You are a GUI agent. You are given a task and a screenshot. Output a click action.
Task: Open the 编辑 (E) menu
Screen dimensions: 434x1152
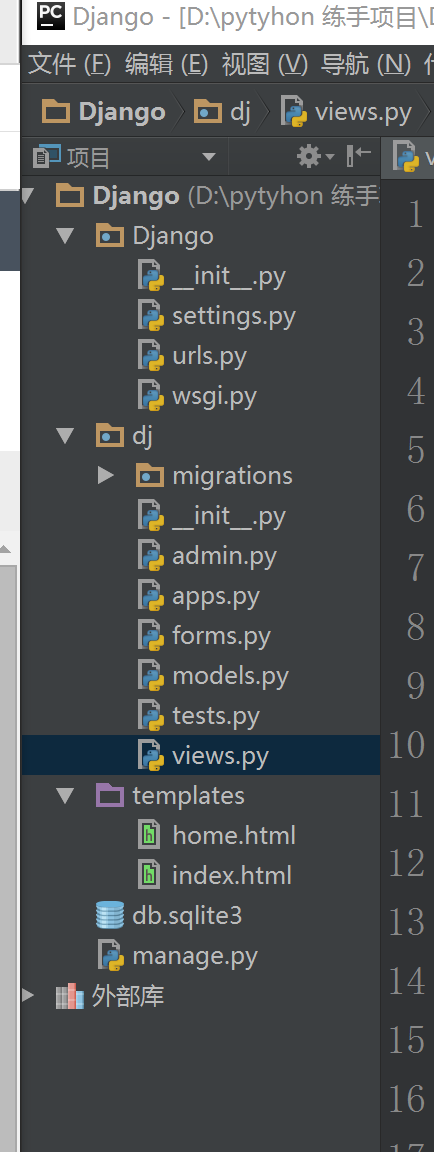pyautogui.click(x=167, y=65)
